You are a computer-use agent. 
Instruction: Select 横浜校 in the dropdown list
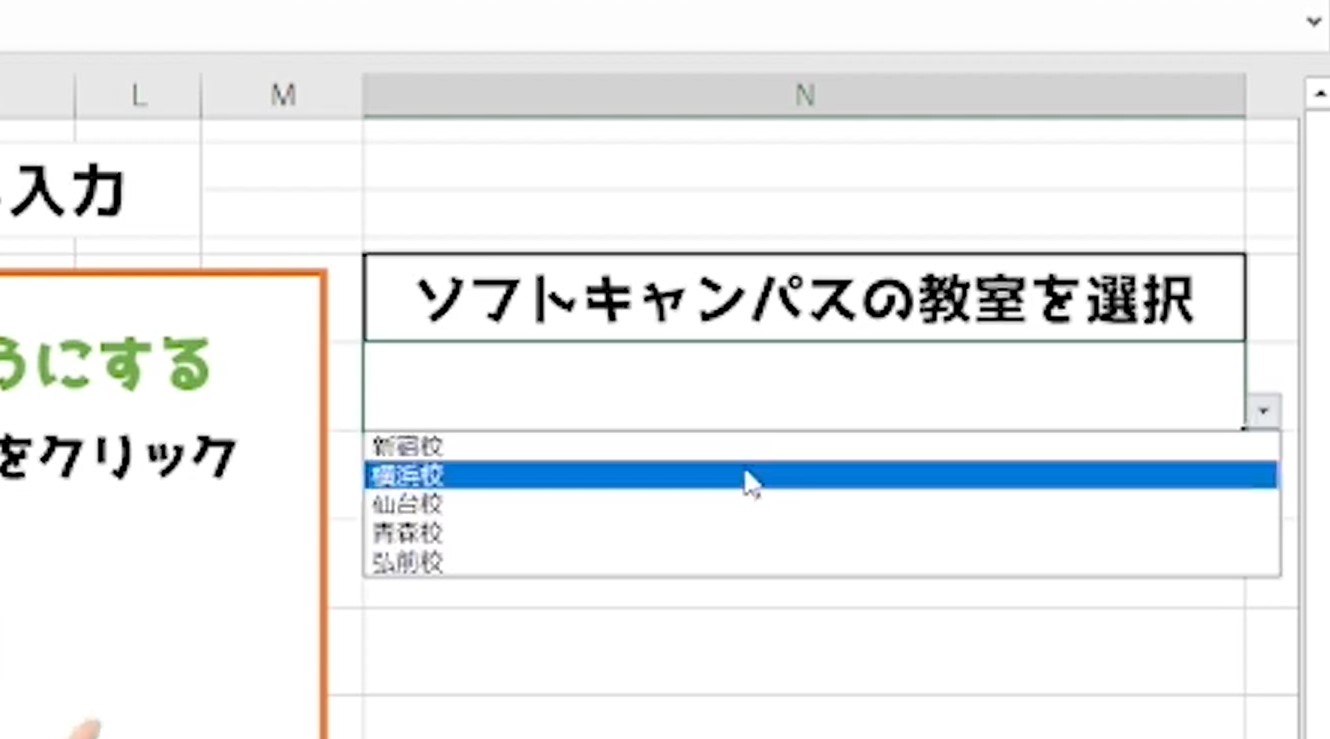821,475
